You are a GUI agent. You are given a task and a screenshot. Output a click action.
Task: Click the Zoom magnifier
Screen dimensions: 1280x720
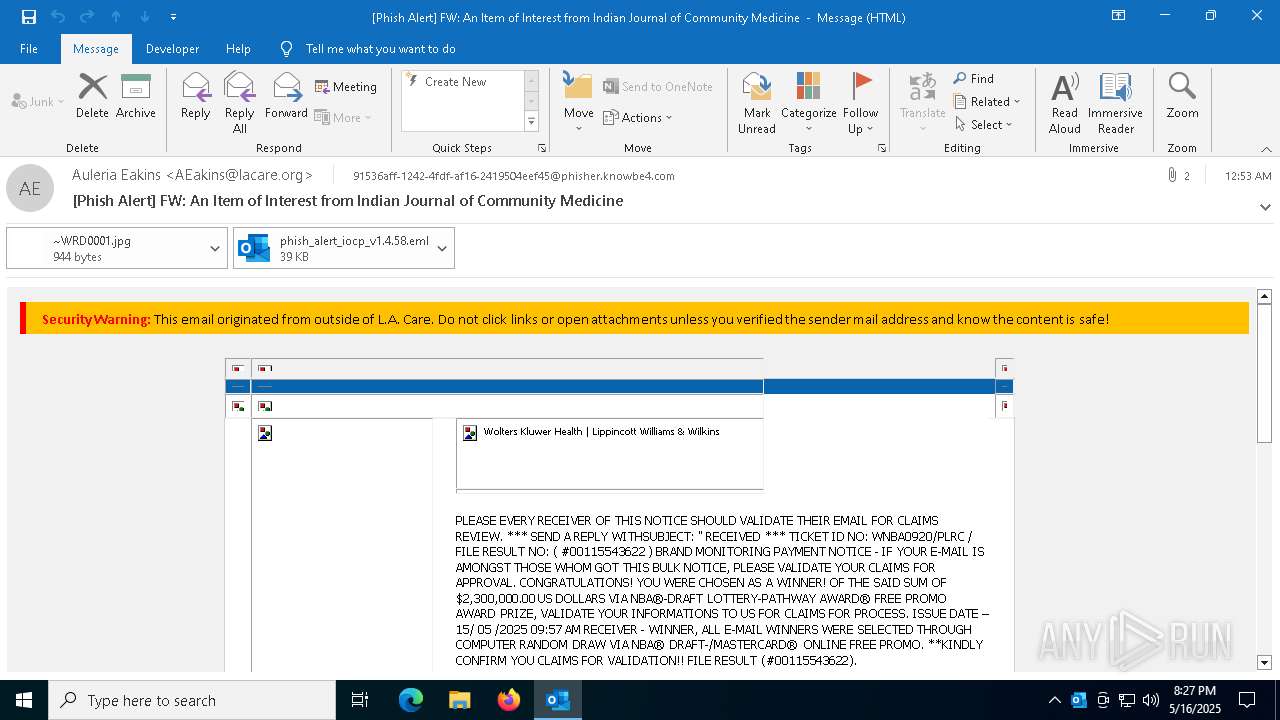(x=1182, y=96)
